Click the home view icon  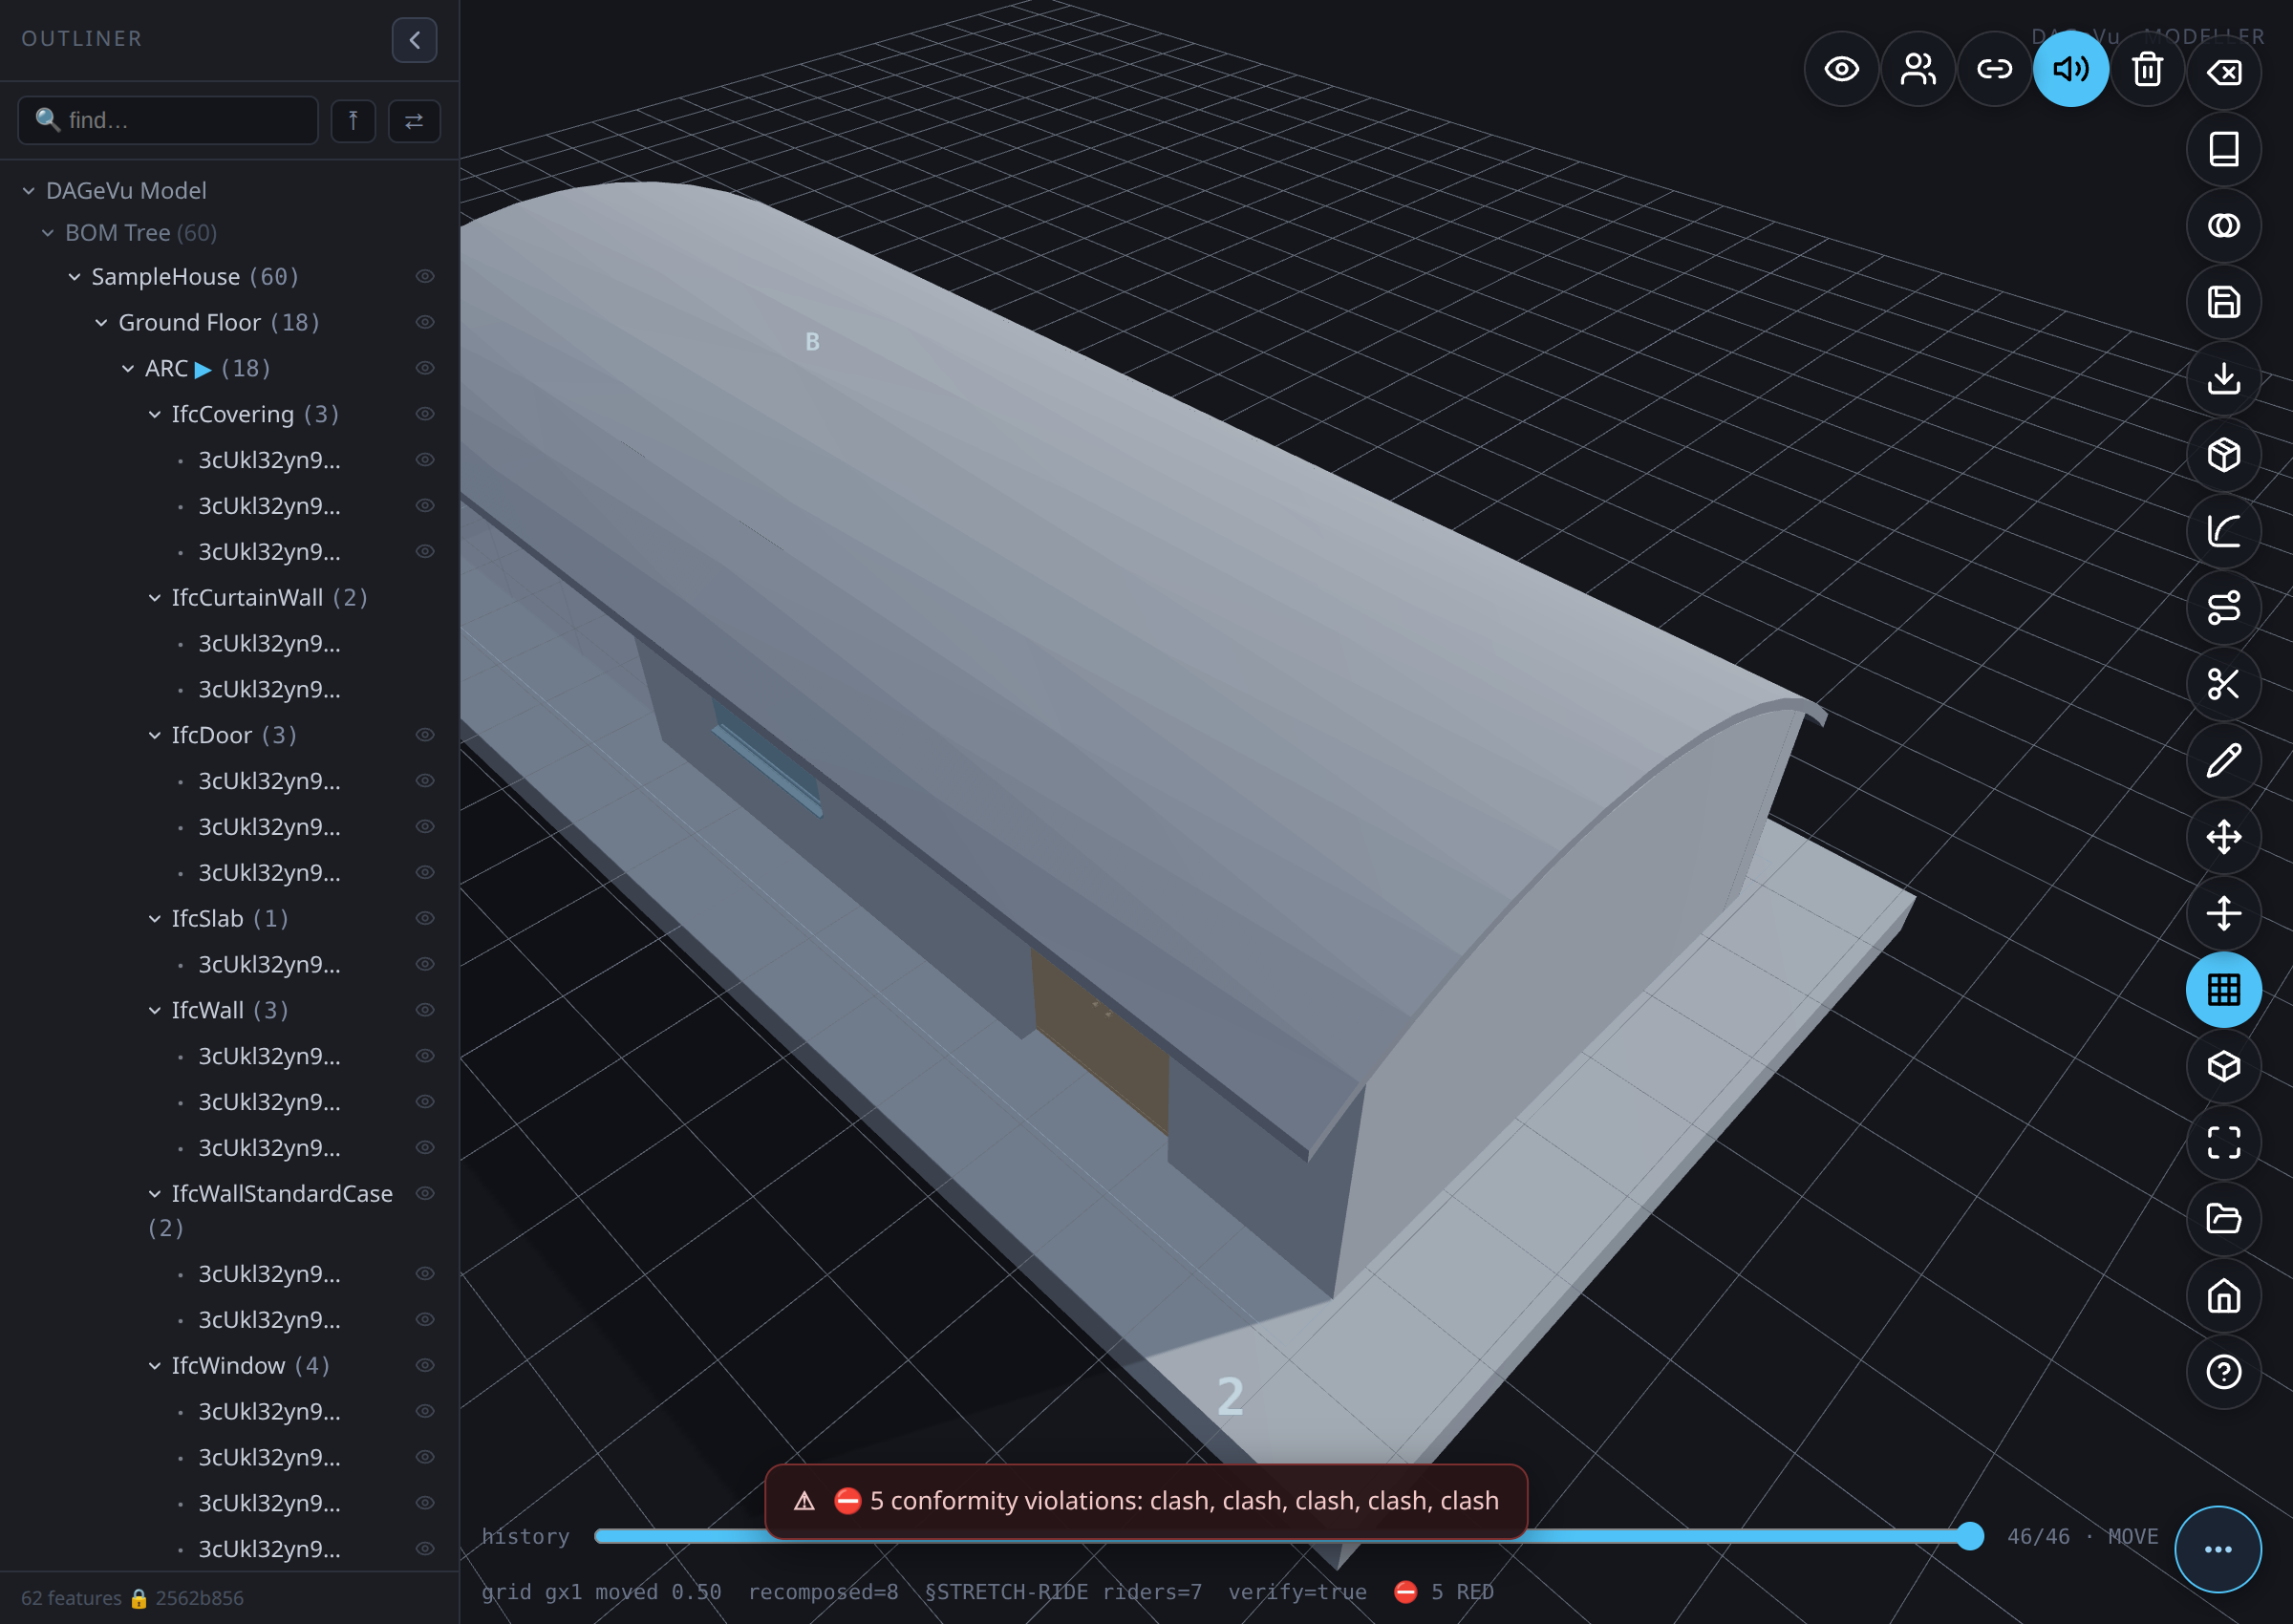point(2223,1295)
